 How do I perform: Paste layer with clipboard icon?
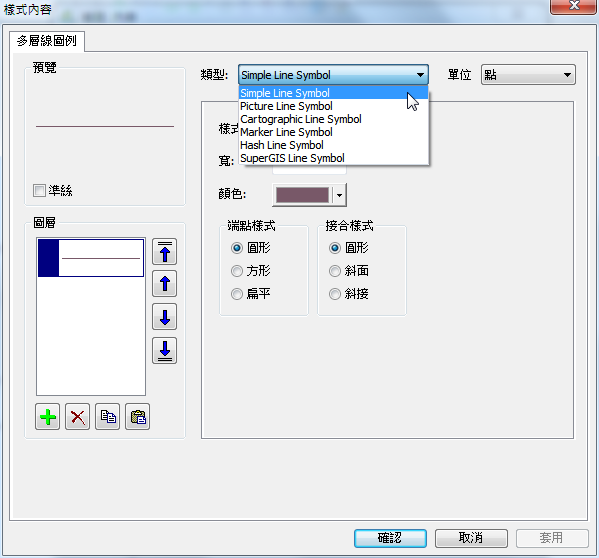point(138,417)
